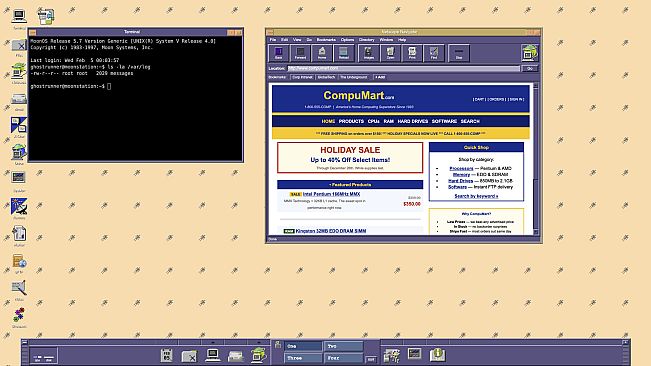Open the File menu in Netscape
The image size is (651, 366).
[x=273, y=40]
